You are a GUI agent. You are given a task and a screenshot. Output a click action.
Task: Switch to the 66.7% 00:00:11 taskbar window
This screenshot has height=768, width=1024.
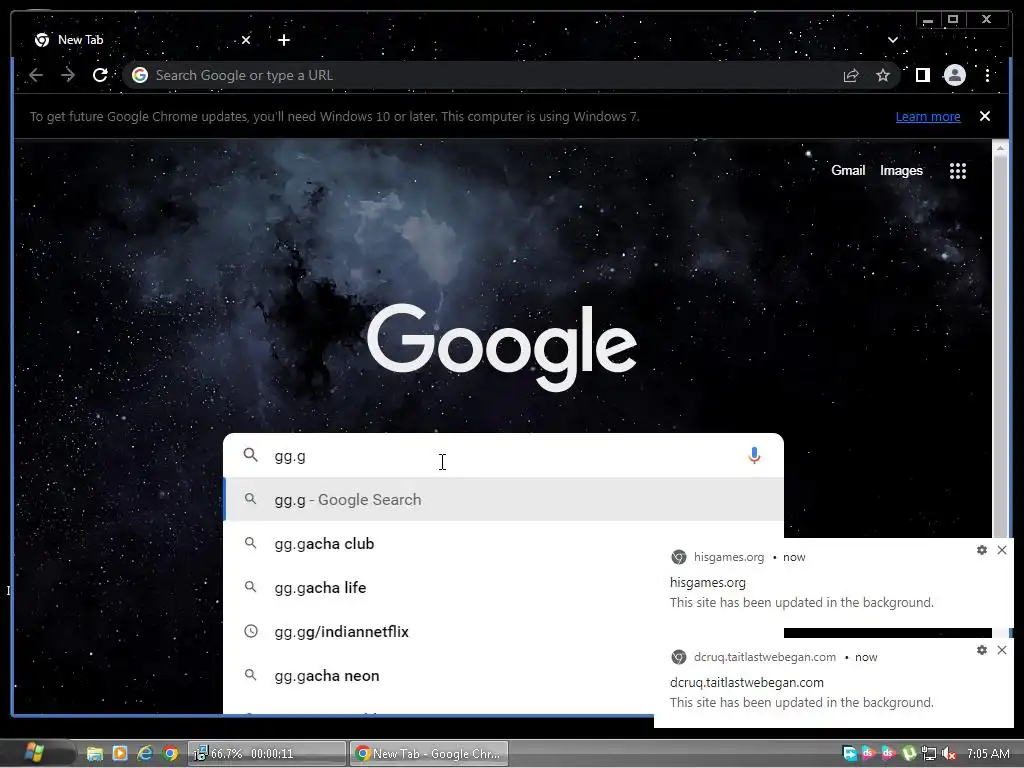coord(267,754)
